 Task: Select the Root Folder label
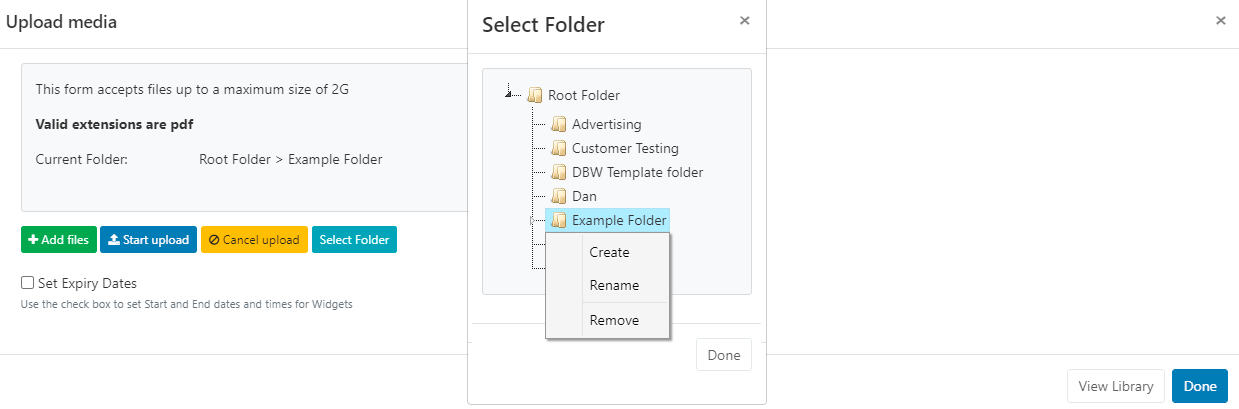coord(584,96)
